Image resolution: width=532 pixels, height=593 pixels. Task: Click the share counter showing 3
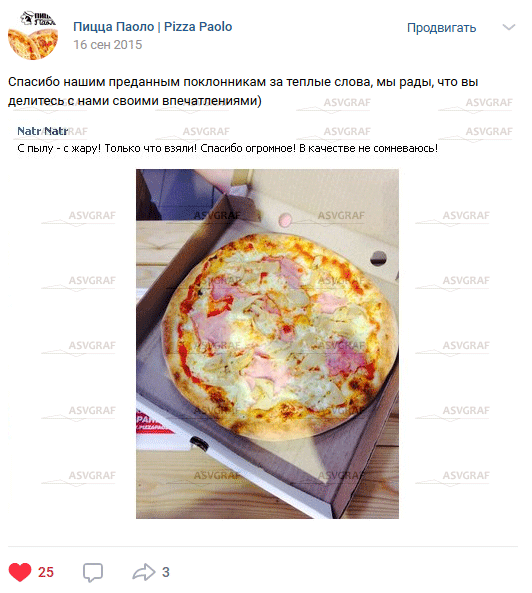(x=166, y=572)
